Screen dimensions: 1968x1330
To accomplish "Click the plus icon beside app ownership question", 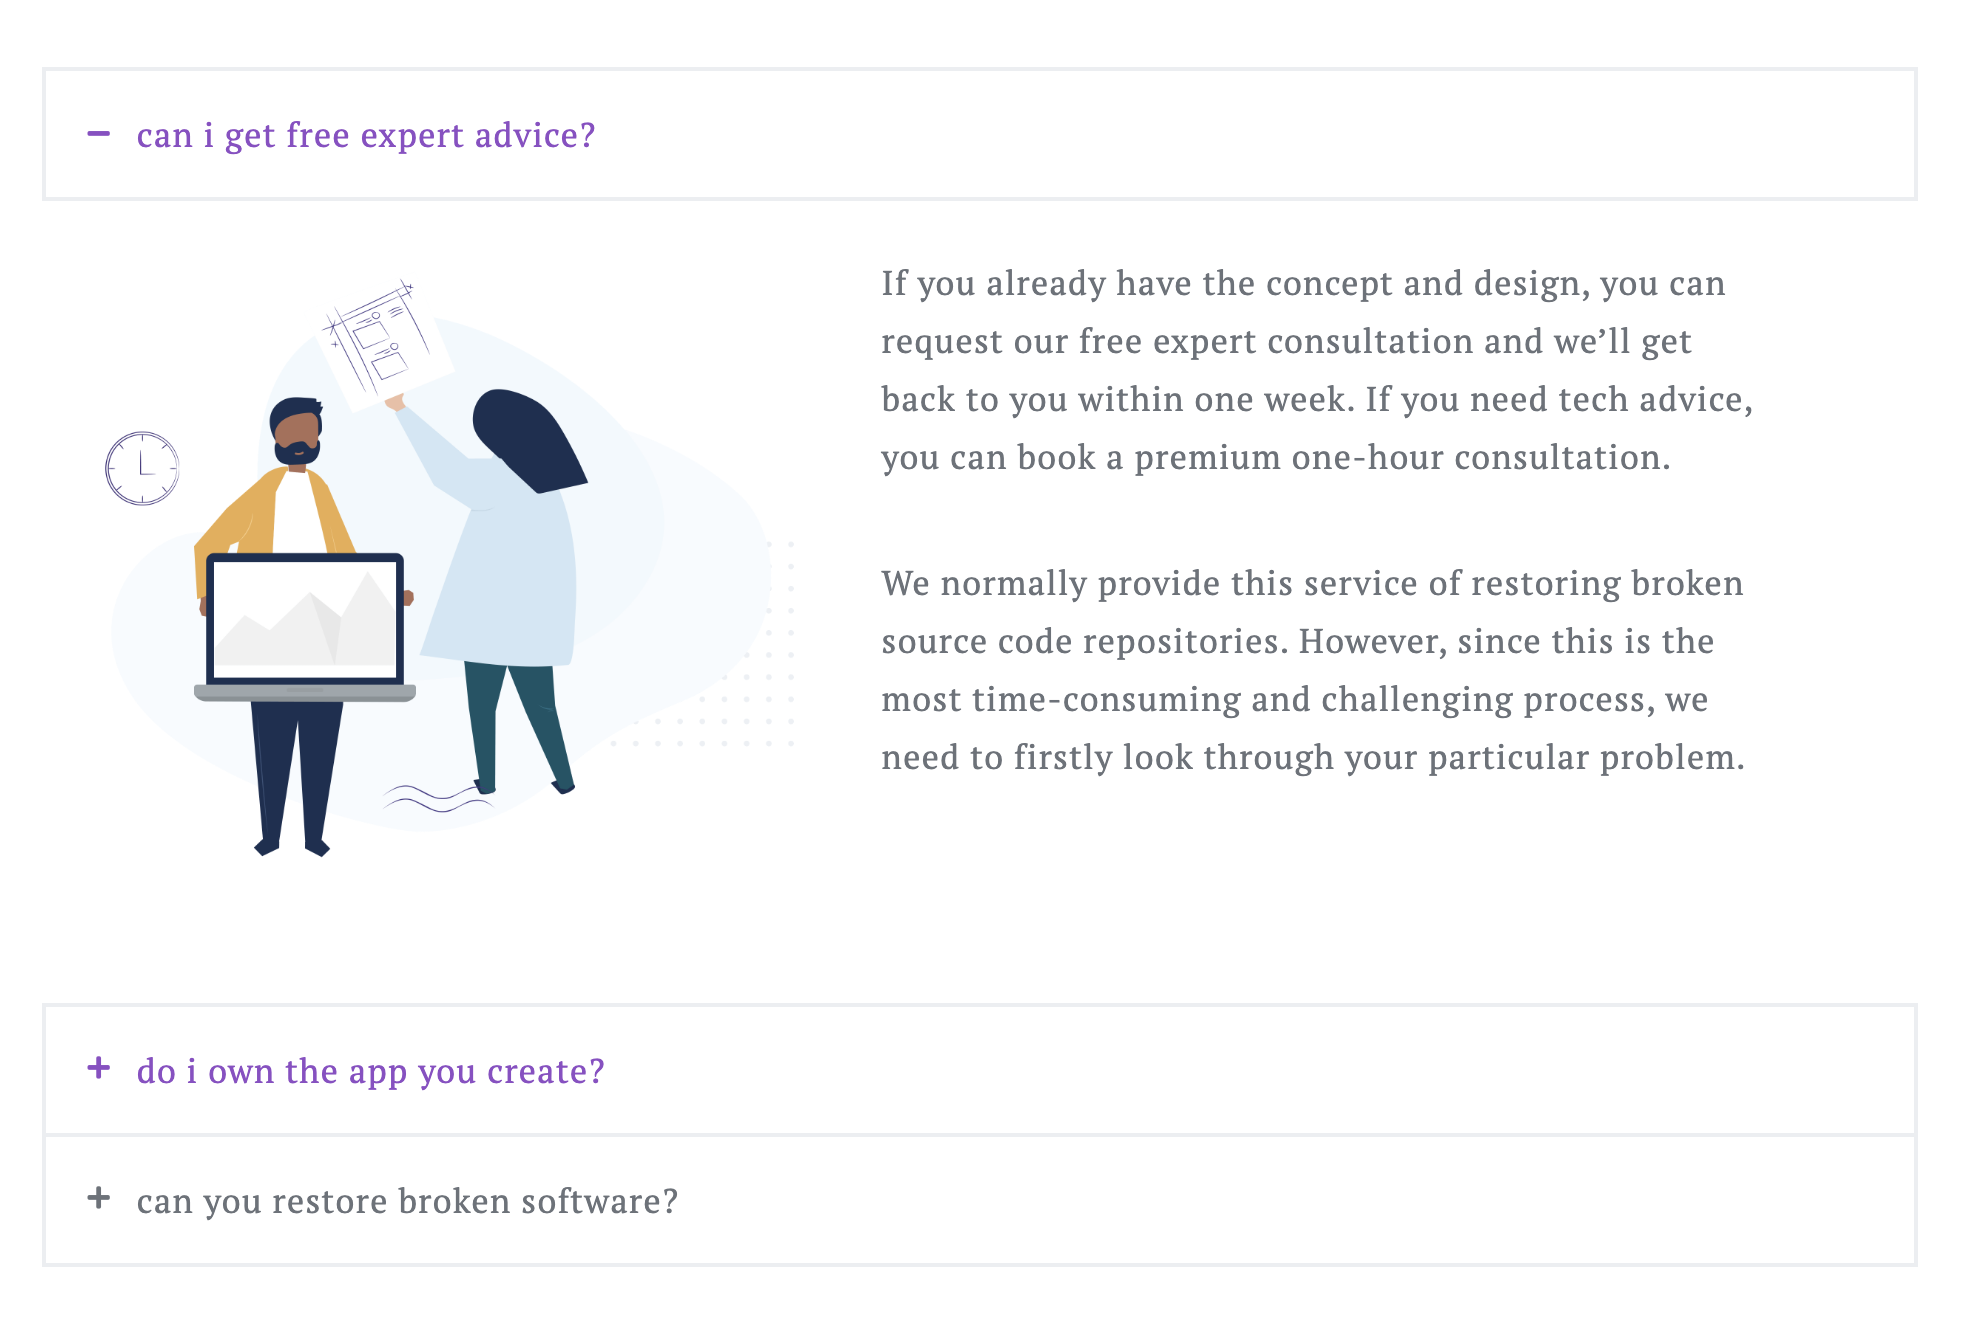I will (x=99, y=1068).
